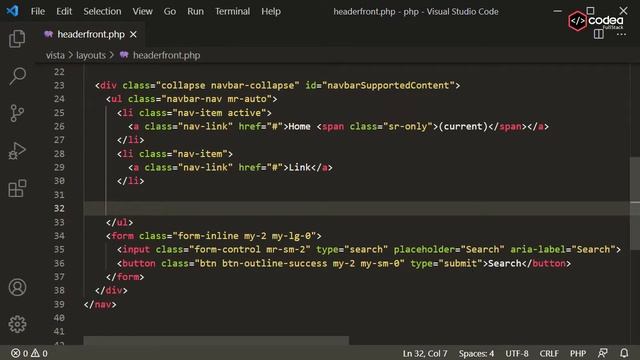Screen dimensions: 640x360
Task: Change encoding via UTF-8 status entry
Action: [517, 353]
